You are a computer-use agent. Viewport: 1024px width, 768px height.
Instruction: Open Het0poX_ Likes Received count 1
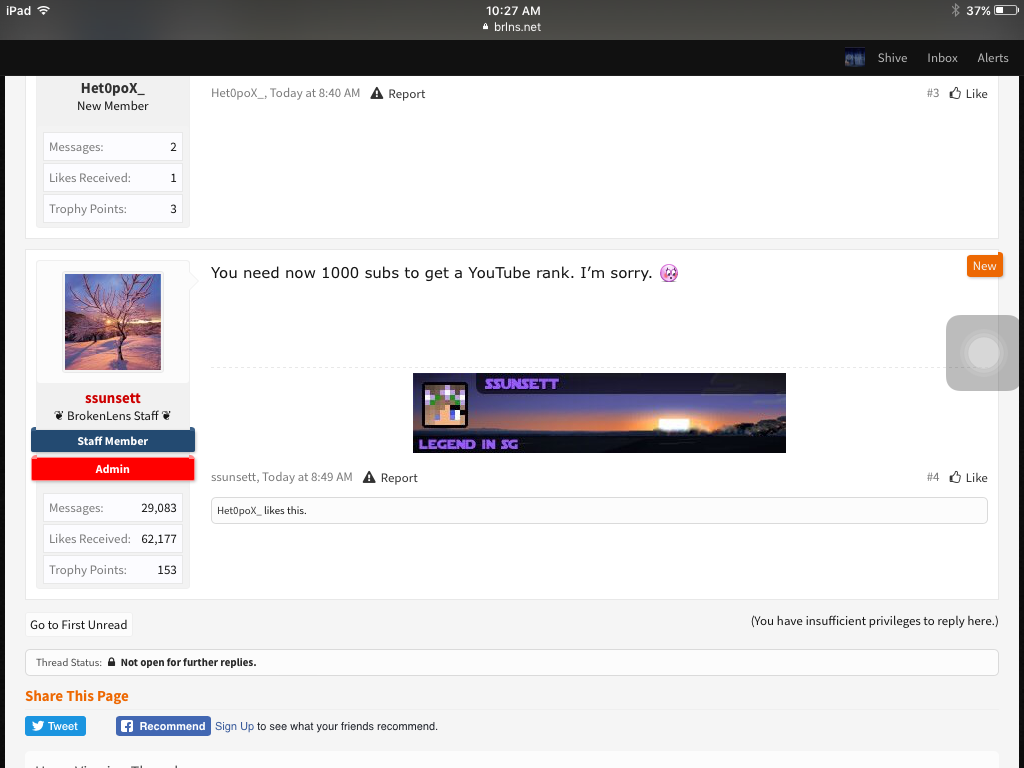(x=173, y=178)
